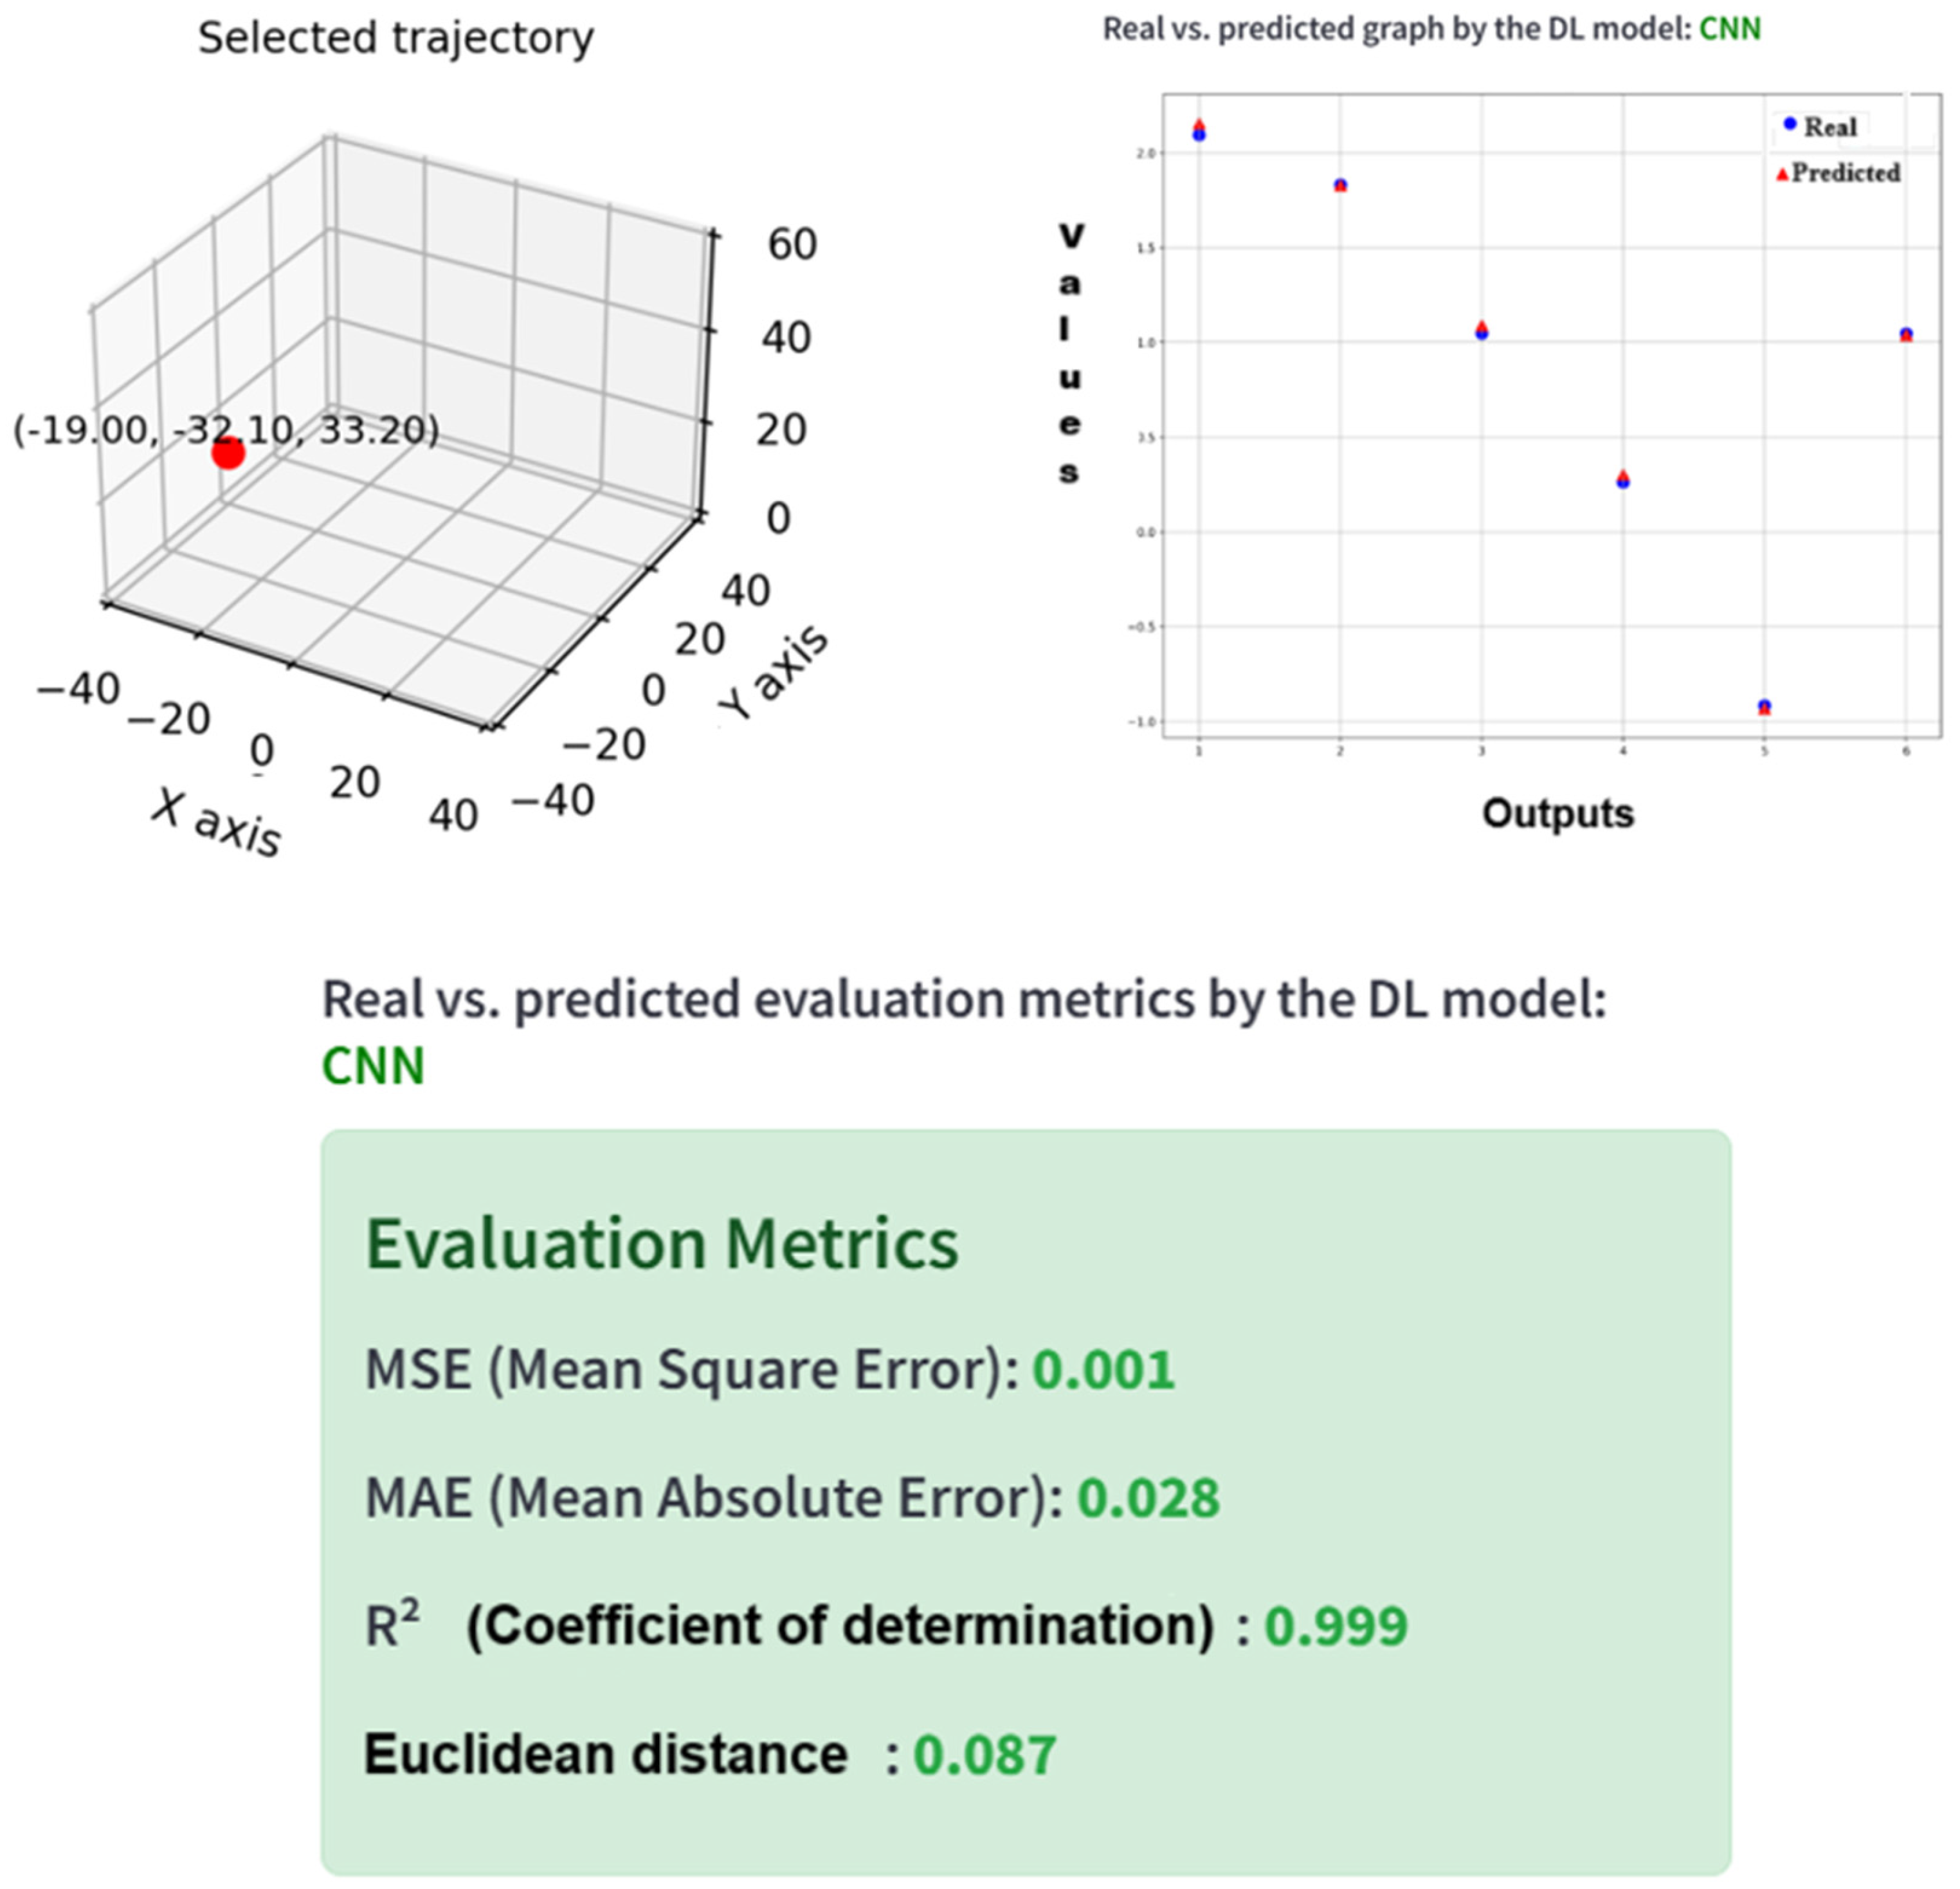Image resolution: width=1960 pixels, height=1889 pixels.
Task: Select the data point at output 6
Action: coord(1906,334)
